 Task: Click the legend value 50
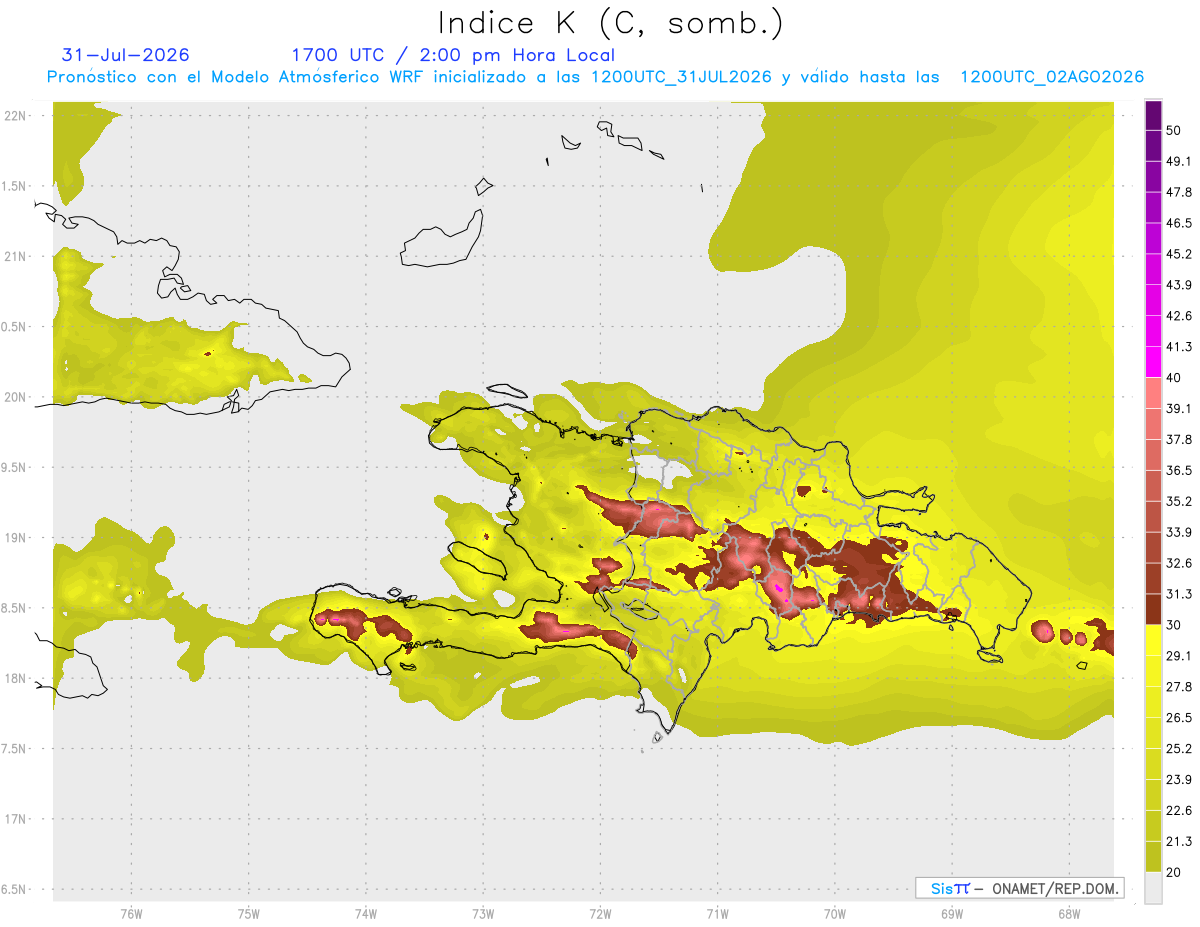pyautogui.click(x=1174, y=130)
